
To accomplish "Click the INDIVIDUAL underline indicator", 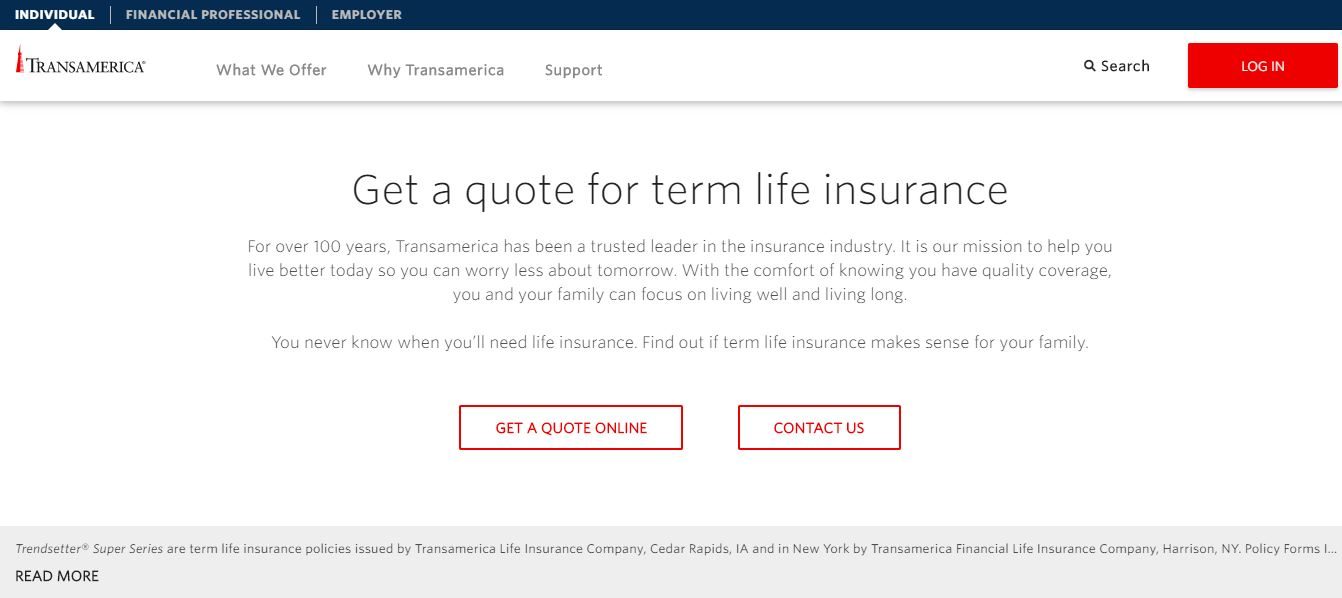I will (x=54, y=26).
